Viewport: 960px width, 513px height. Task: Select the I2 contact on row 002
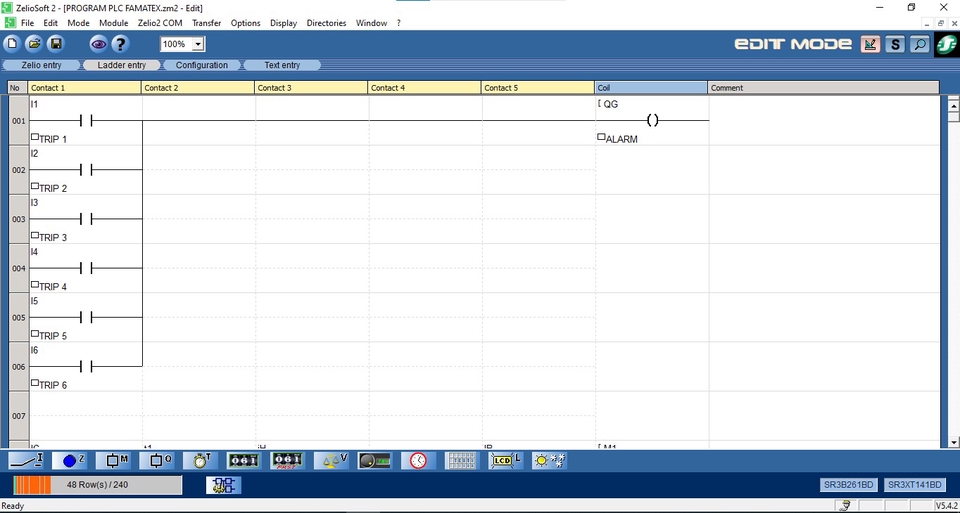(86, 170)
